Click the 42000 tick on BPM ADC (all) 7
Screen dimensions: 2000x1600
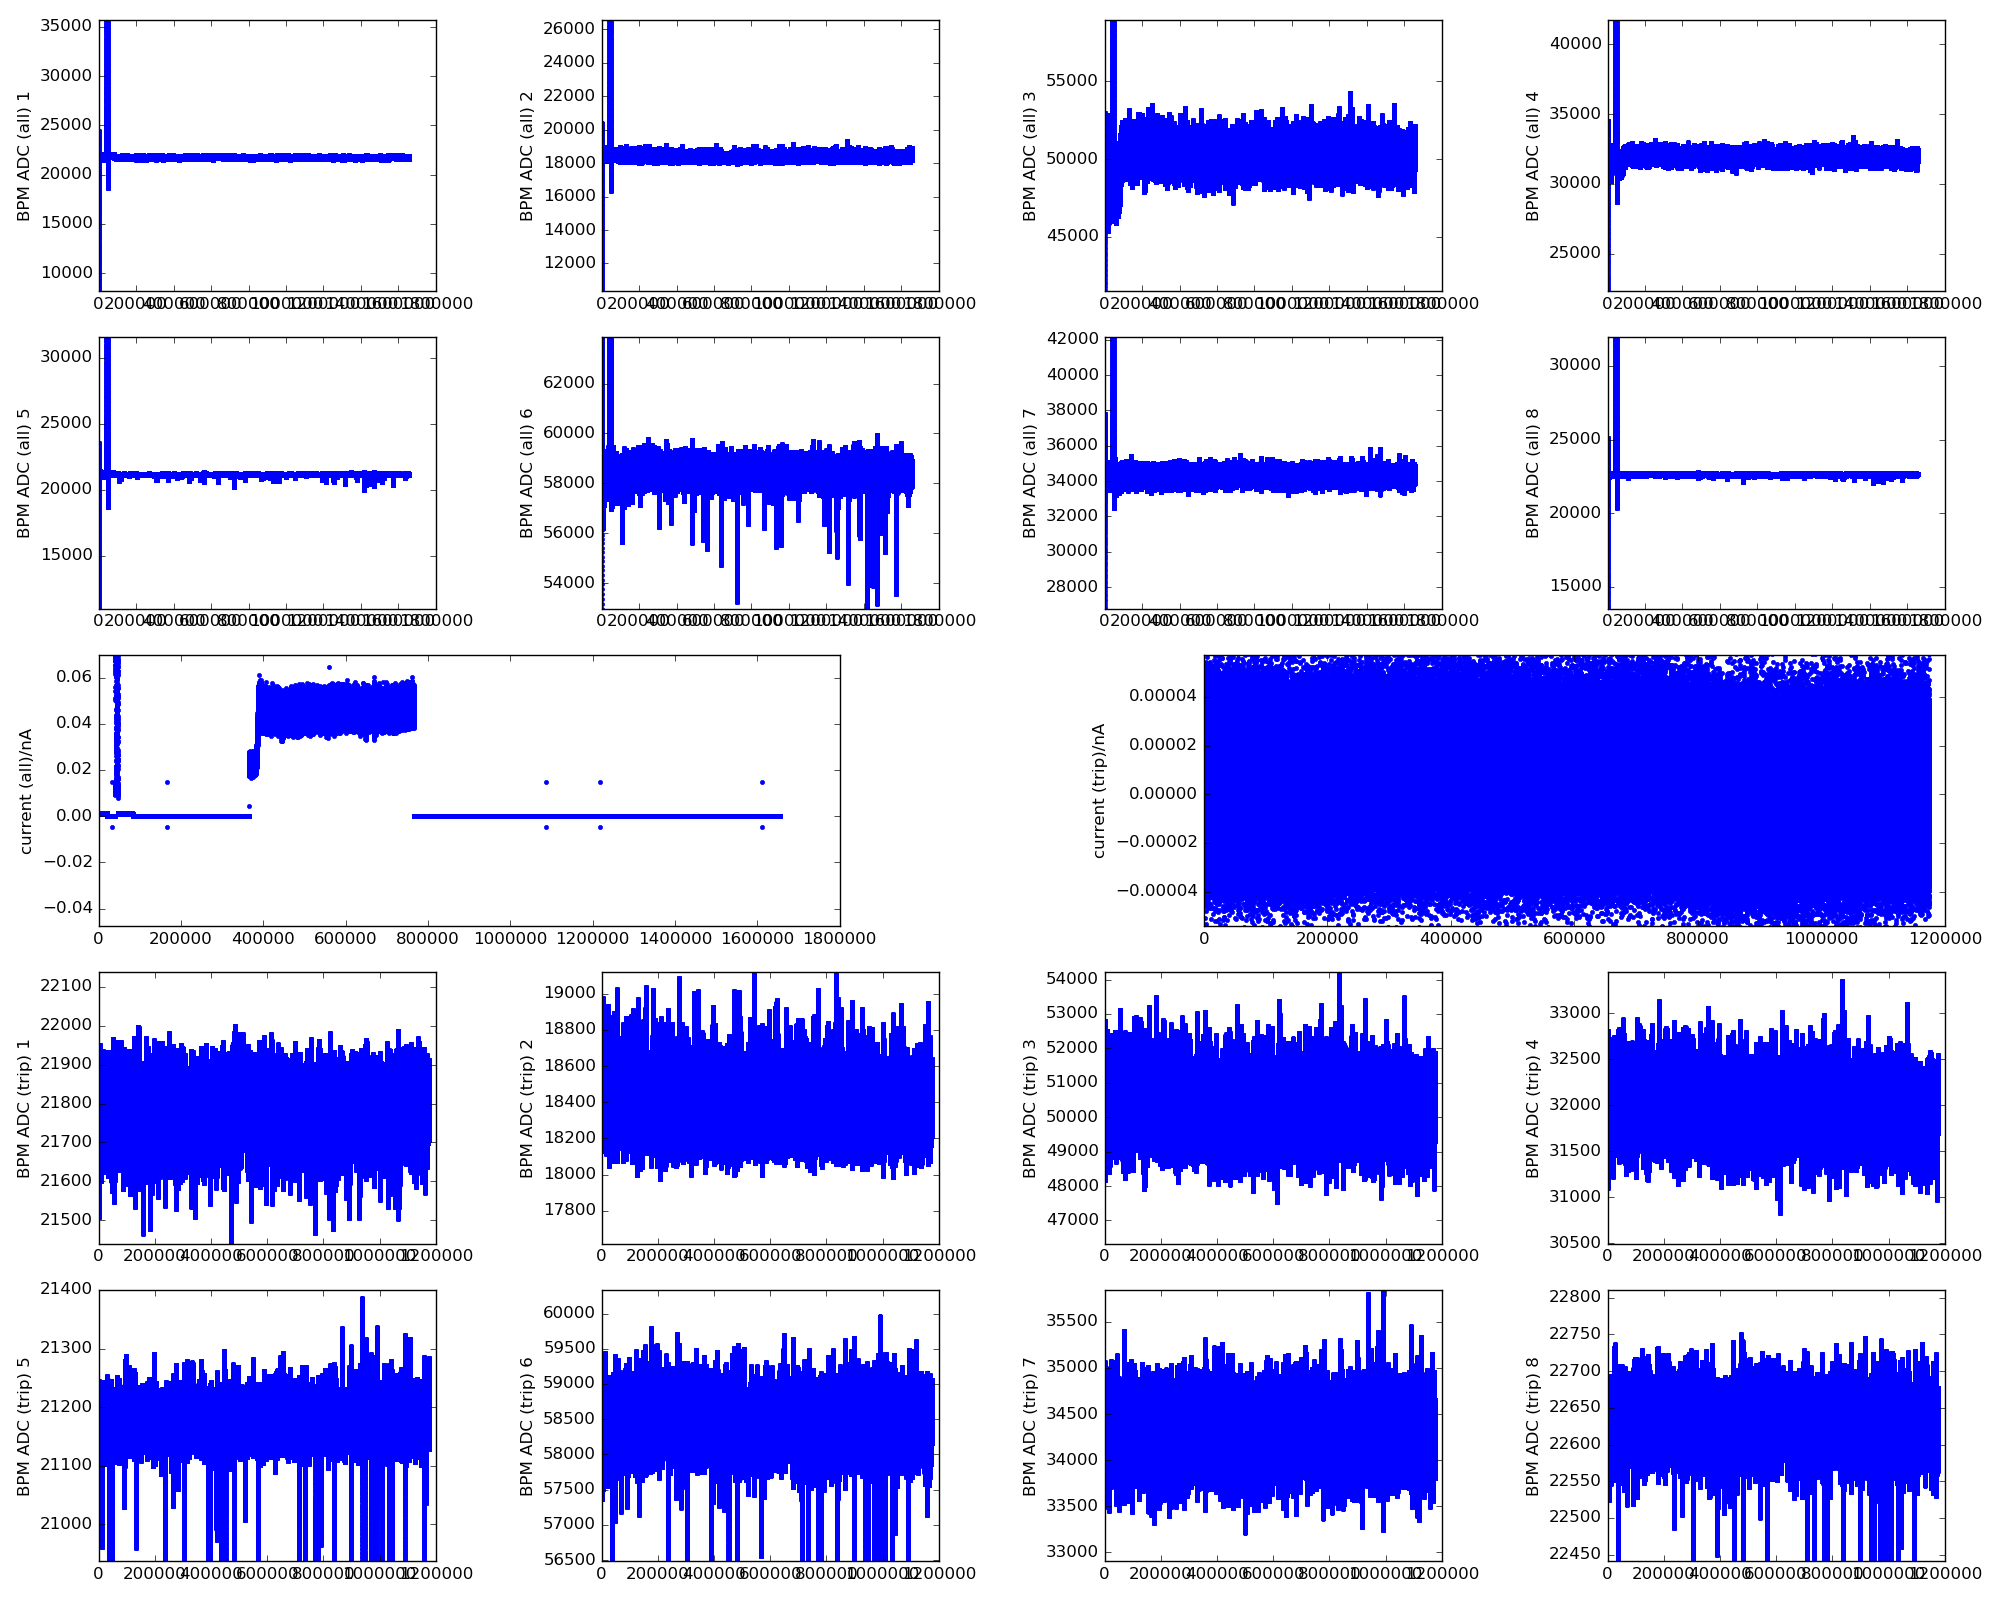click(1072, 339)
